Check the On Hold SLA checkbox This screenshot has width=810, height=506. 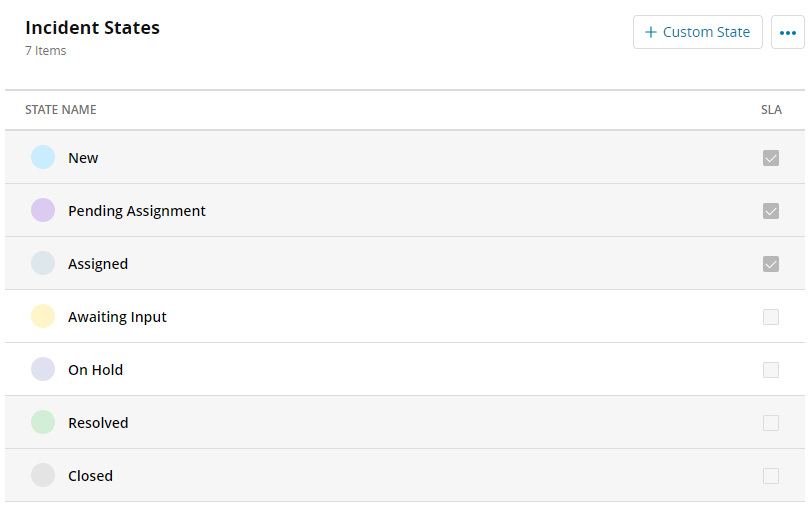[770, 370]
